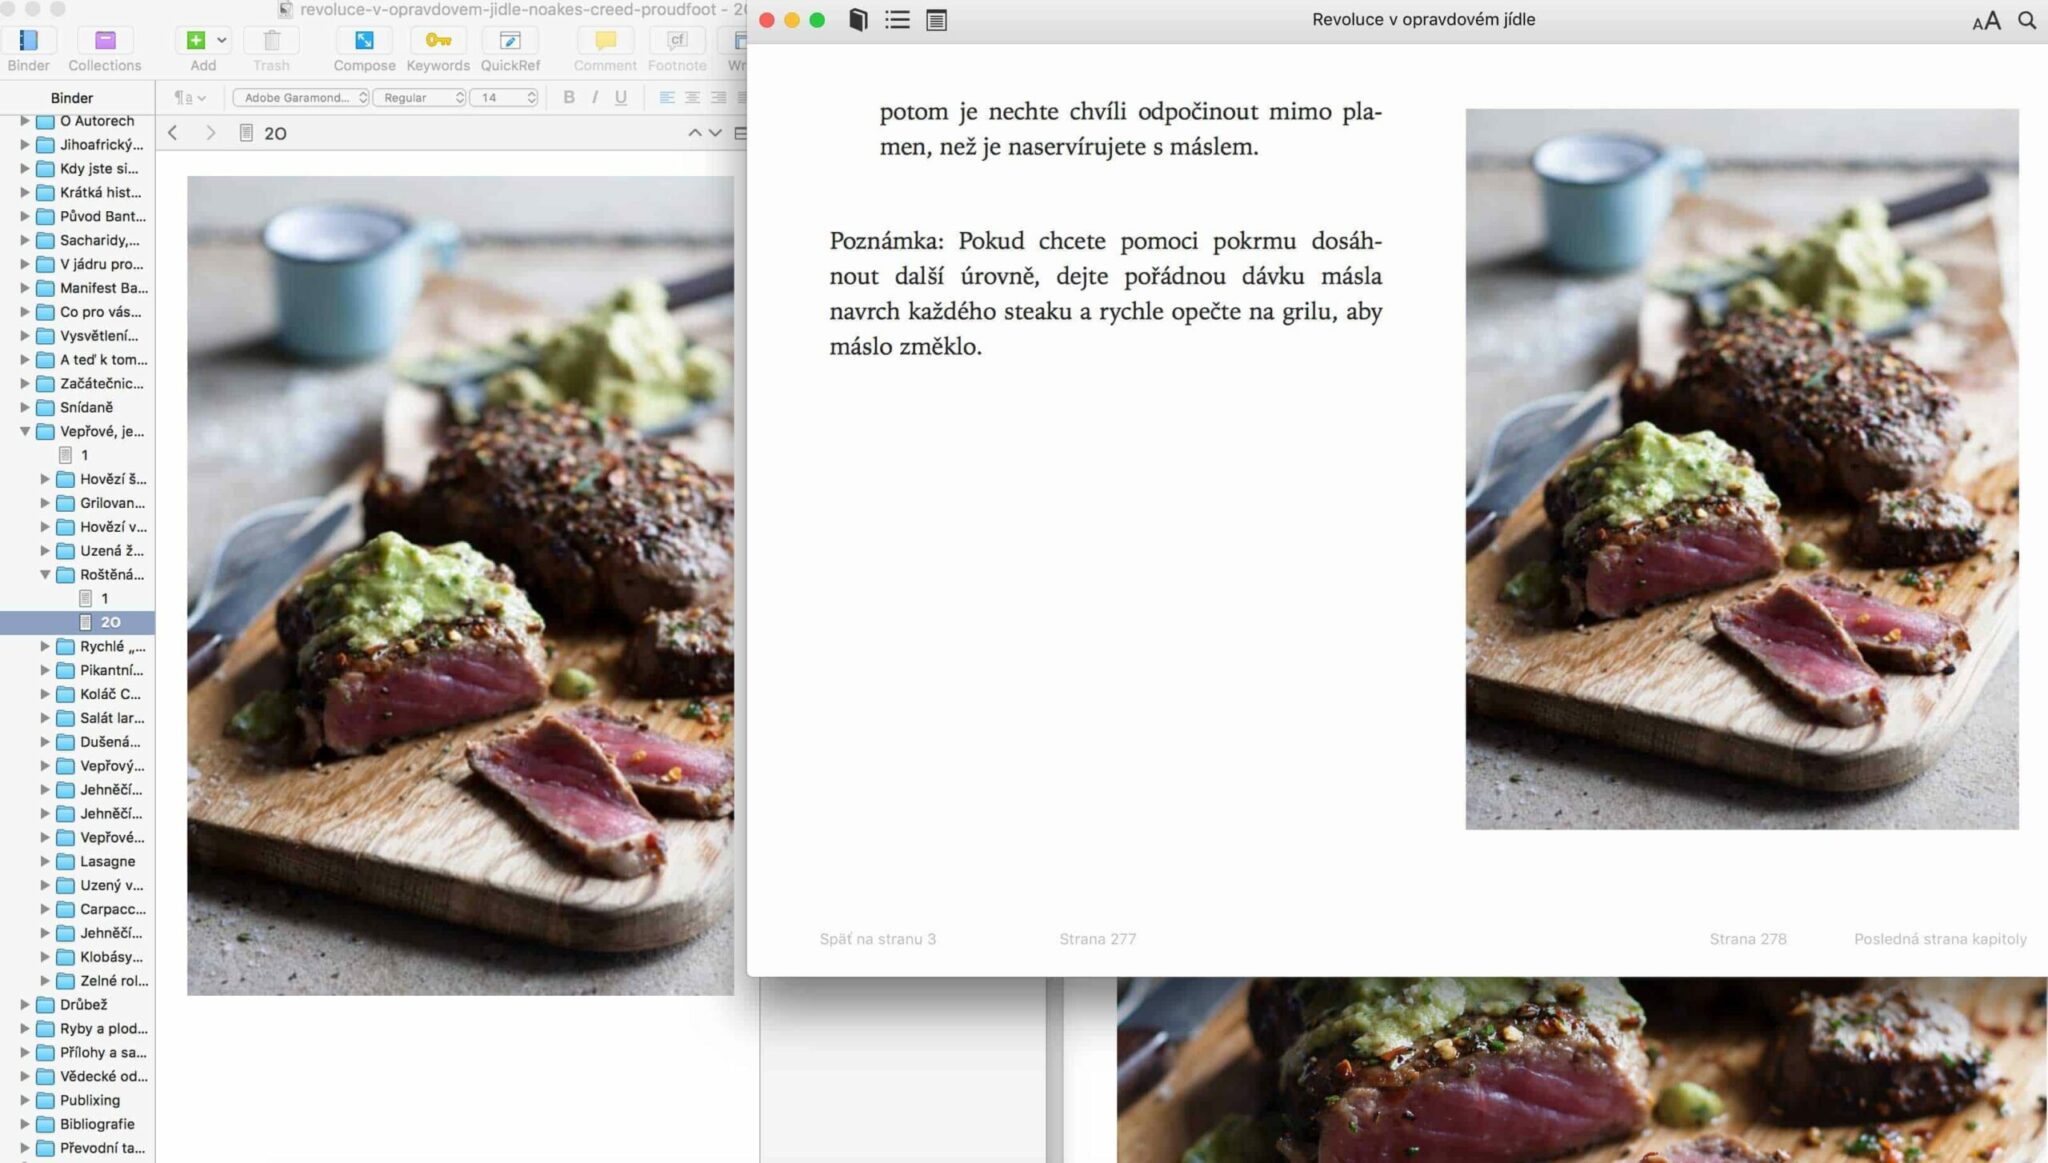Expand the 'O Autorech' folder
Viewport: 2048px width, 1163px height.
click(25, 121)
